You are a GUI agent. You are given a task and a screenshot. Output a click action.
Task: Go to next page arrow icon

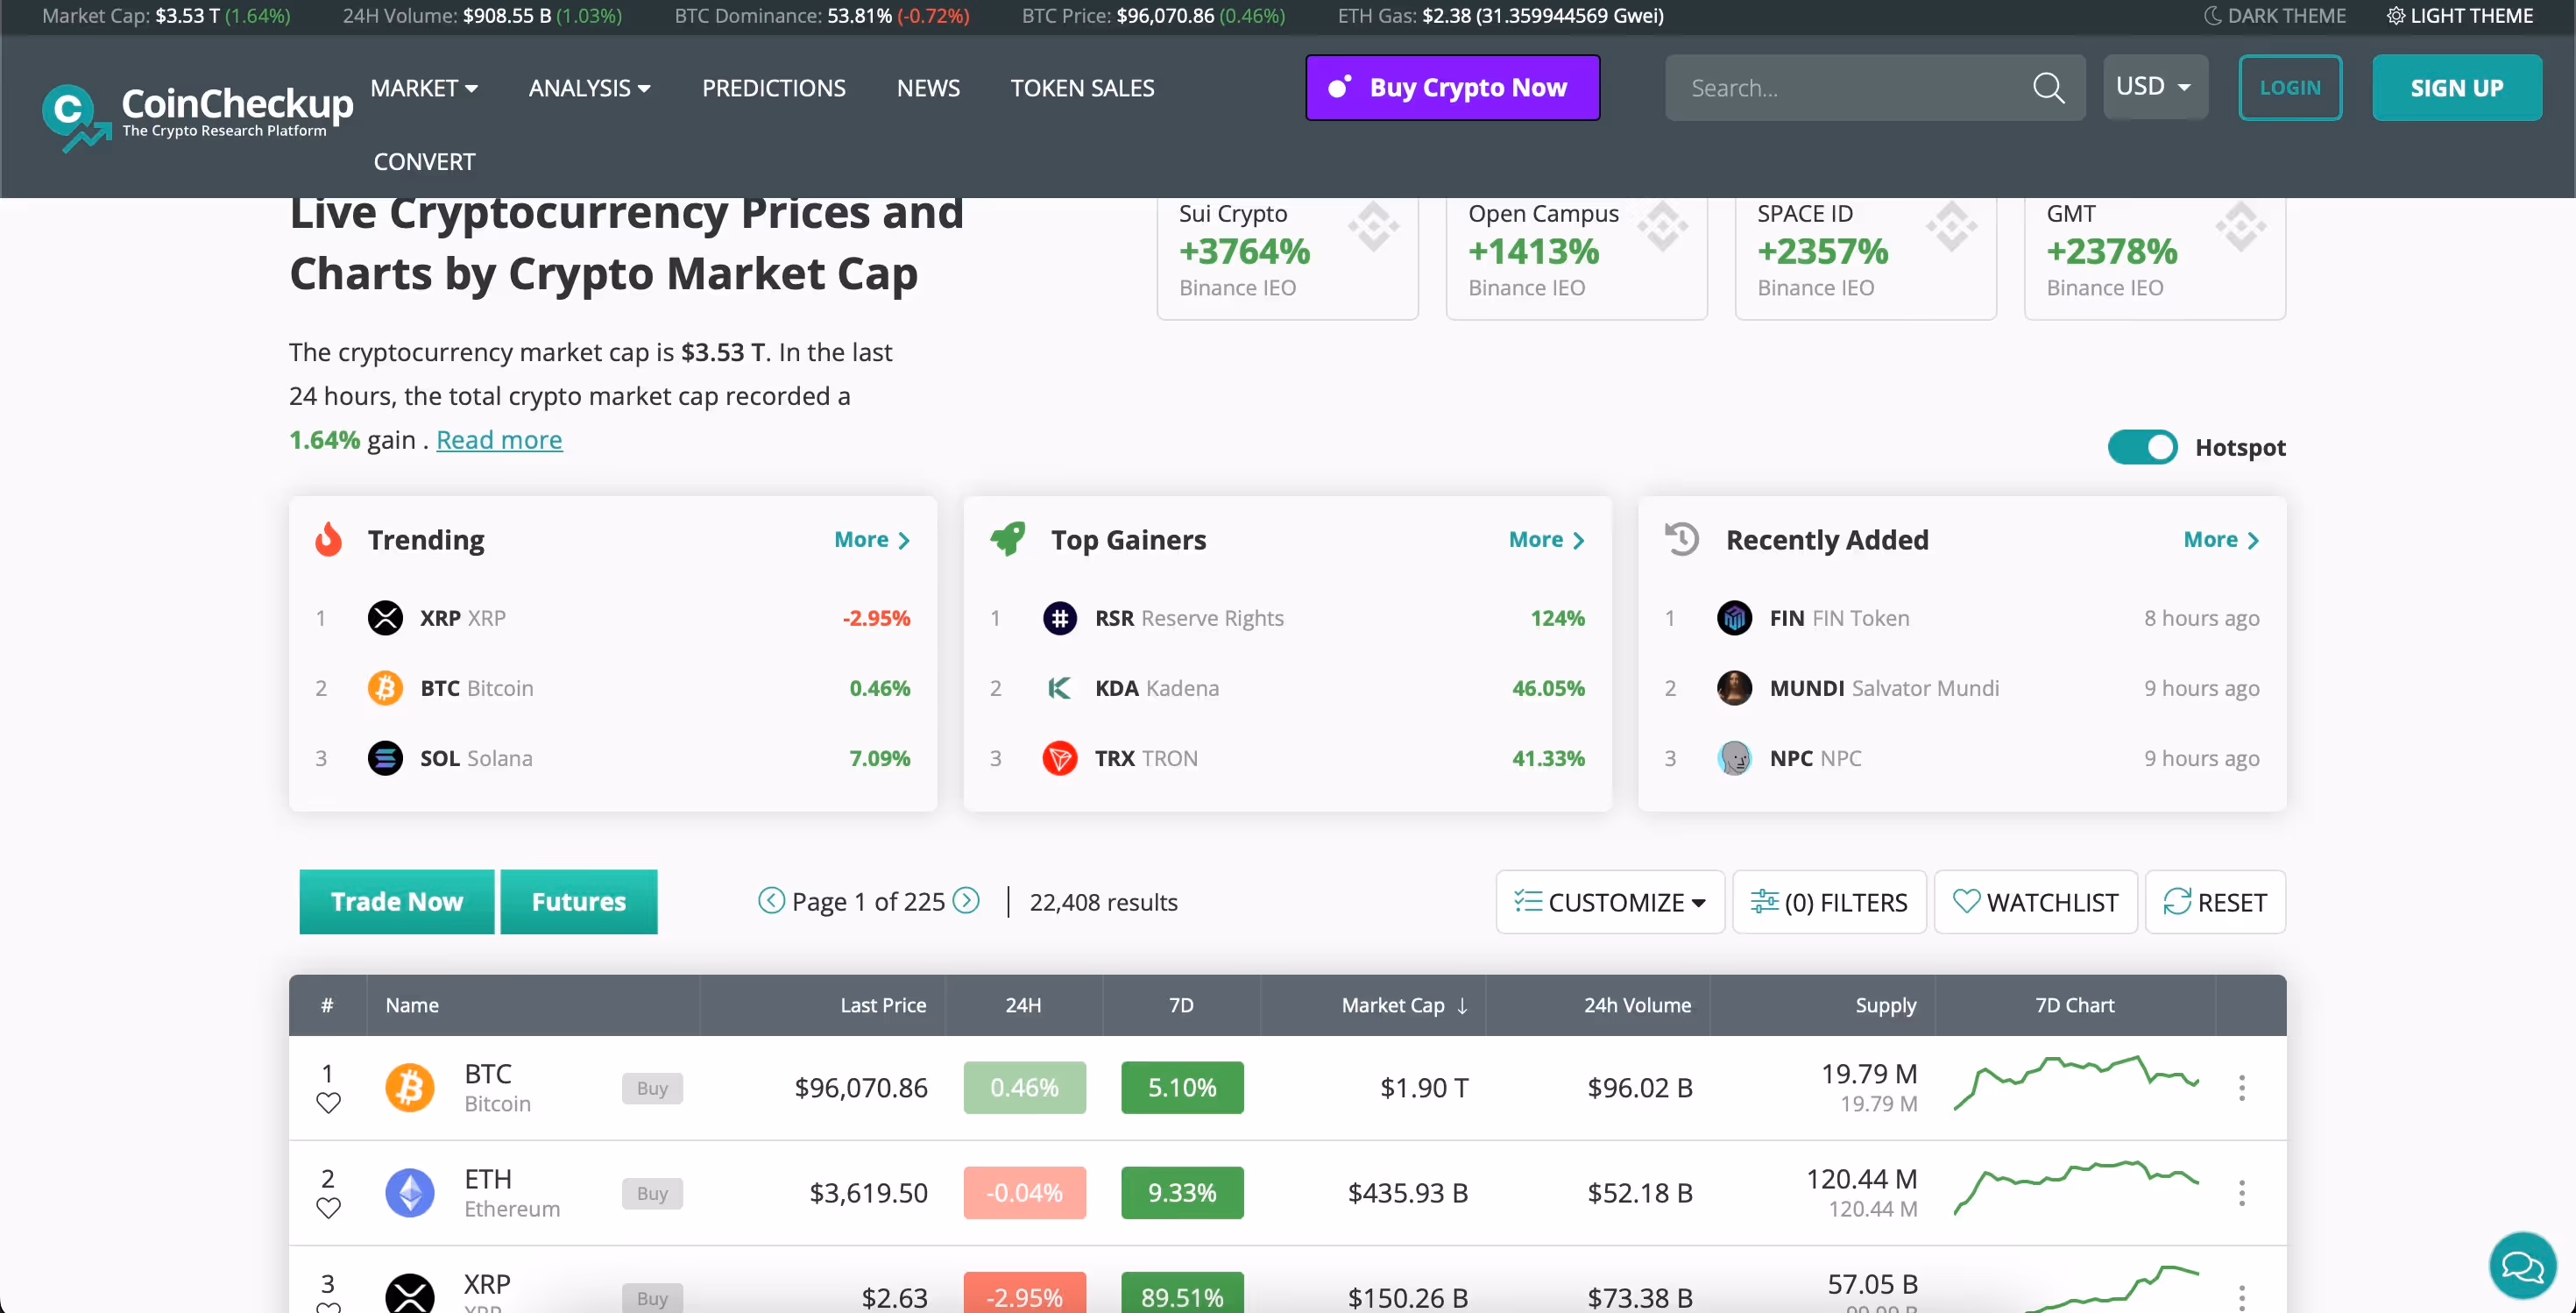(966, 901)
